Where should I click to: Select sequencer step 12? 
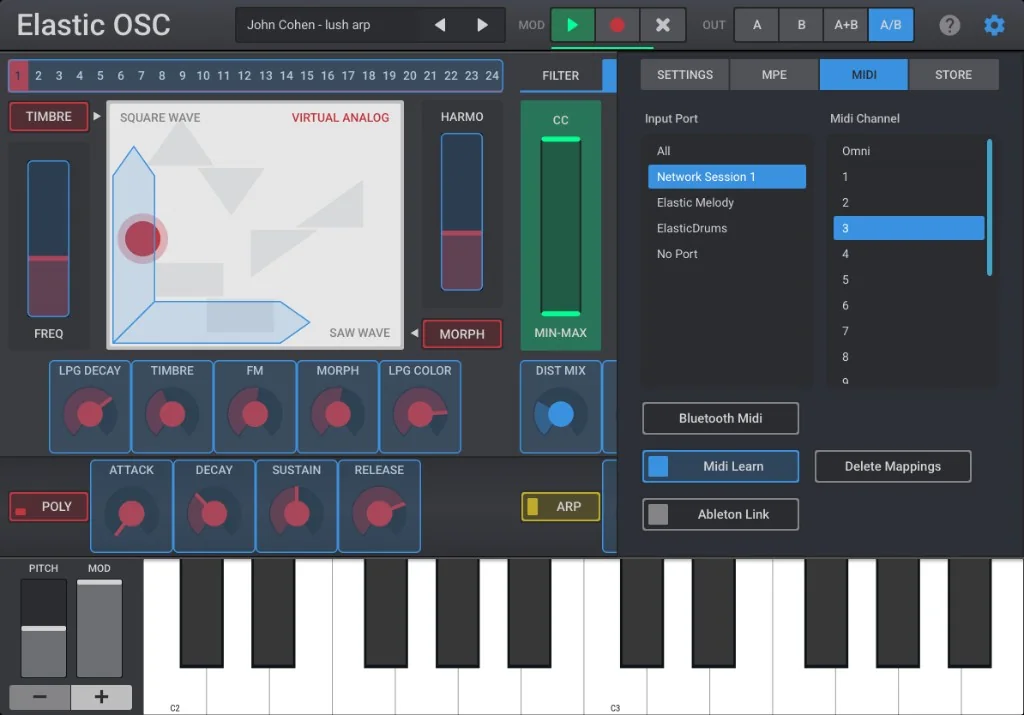(x=244, y=76)
